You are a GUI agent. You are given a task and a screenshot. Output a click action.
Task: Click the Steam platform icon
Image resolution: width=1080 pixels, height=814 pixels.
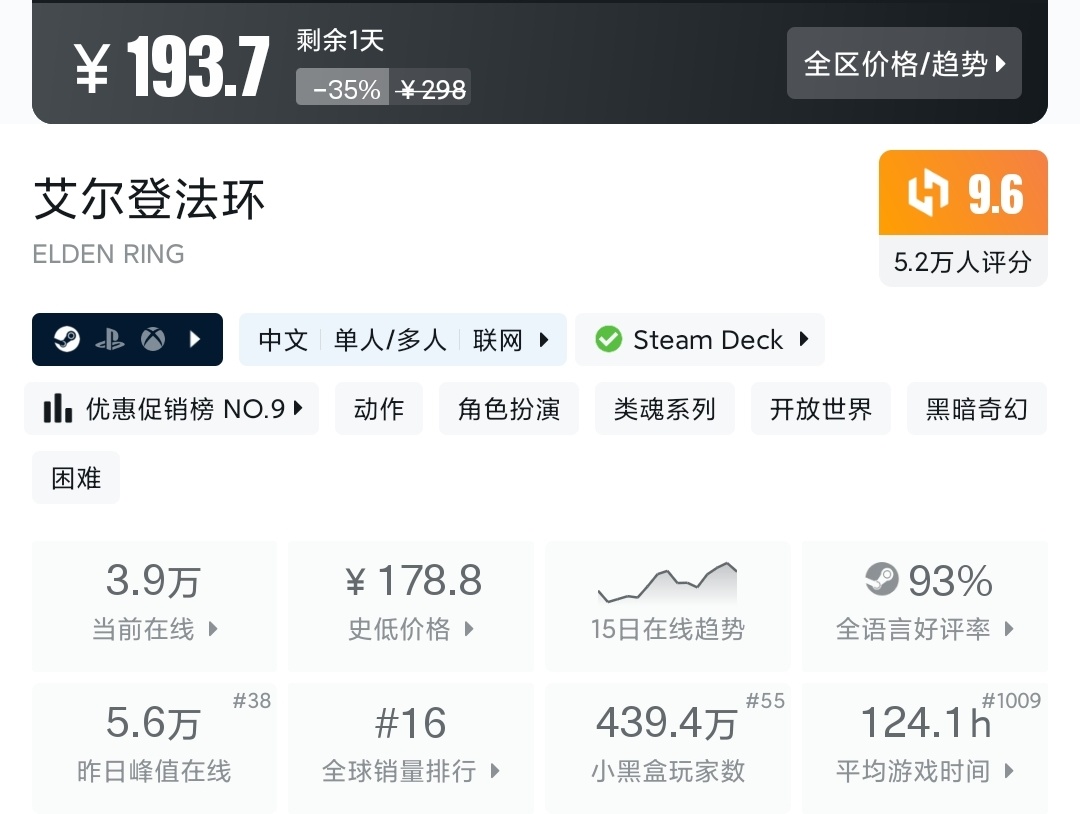coord(67,340)
